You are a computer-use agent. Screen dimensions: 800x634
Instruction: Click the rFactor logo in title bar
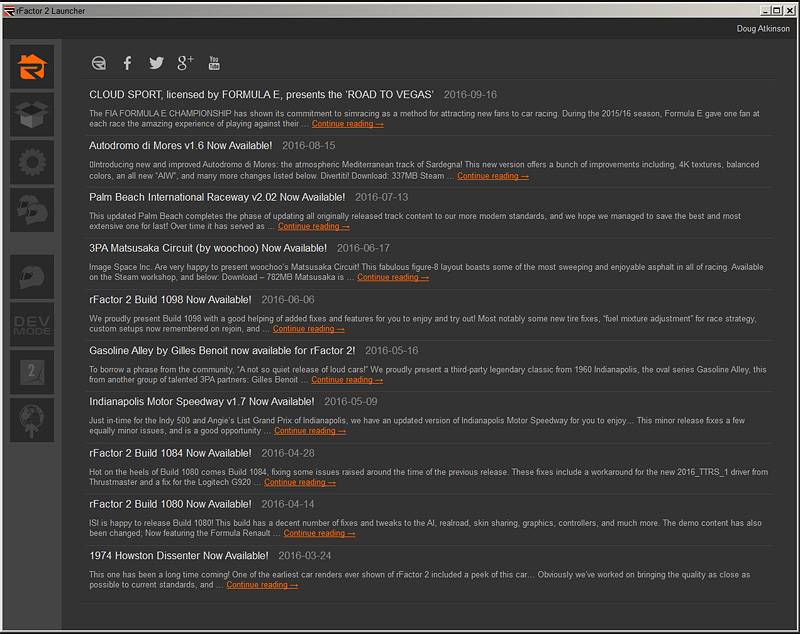tap(9, 11)
